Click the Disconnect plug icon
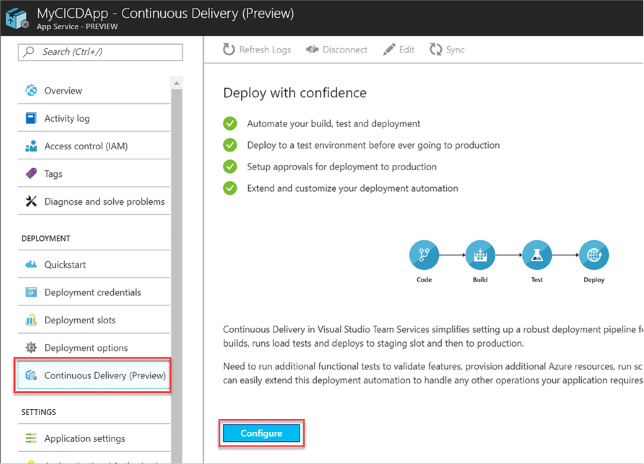 312,50
